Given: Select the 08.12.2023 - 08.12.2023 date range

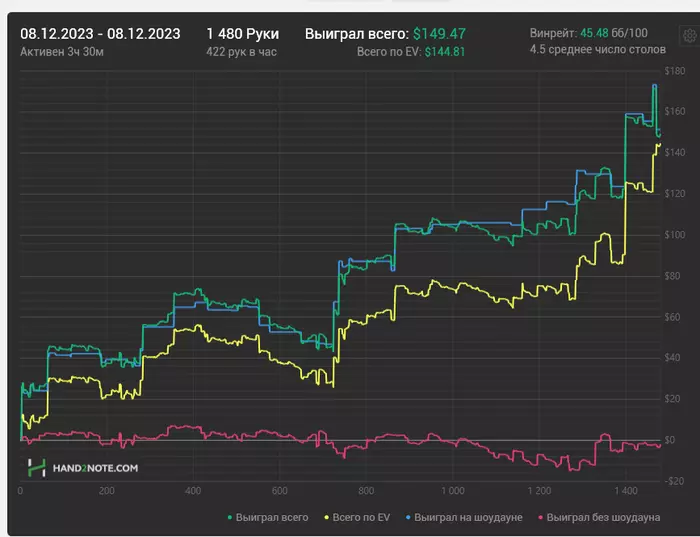Looking at the screenshot, I should tap(100, 34).
